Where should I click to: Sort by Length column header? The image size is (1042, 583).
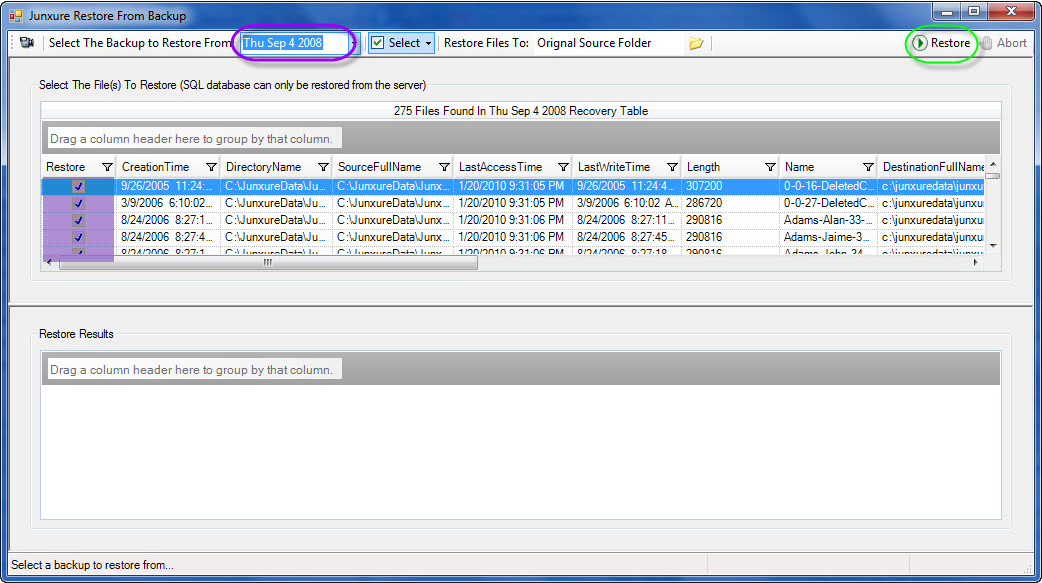tap(703, 167)
